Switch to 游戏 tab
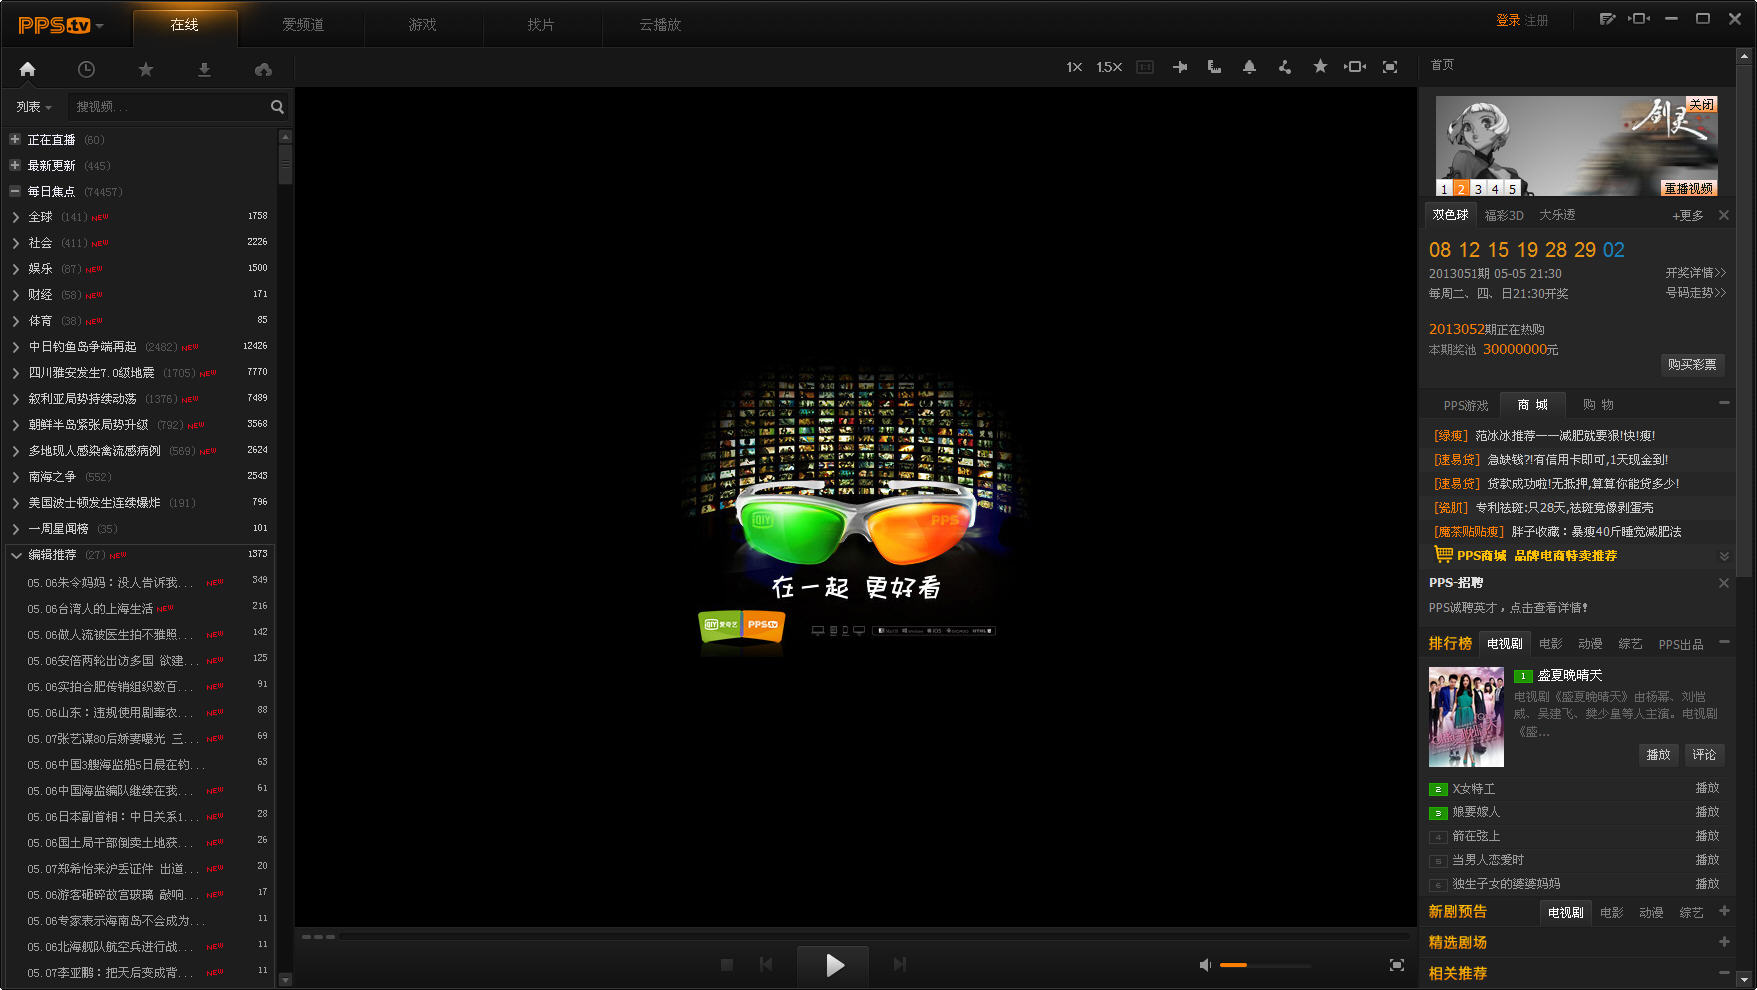The width and height of the screenshot is (1757, 990). (422, 25)
